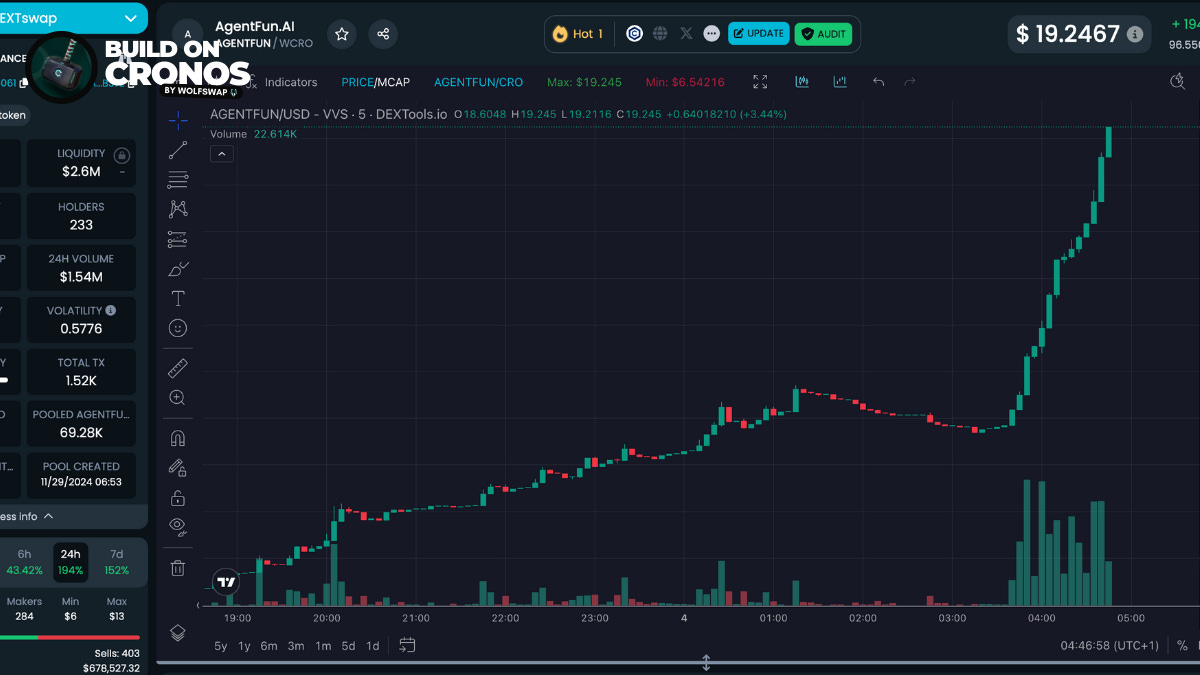1200x675 pixels.
Task: Click the trash remove drawings icon
Action: tap(178, 568)
